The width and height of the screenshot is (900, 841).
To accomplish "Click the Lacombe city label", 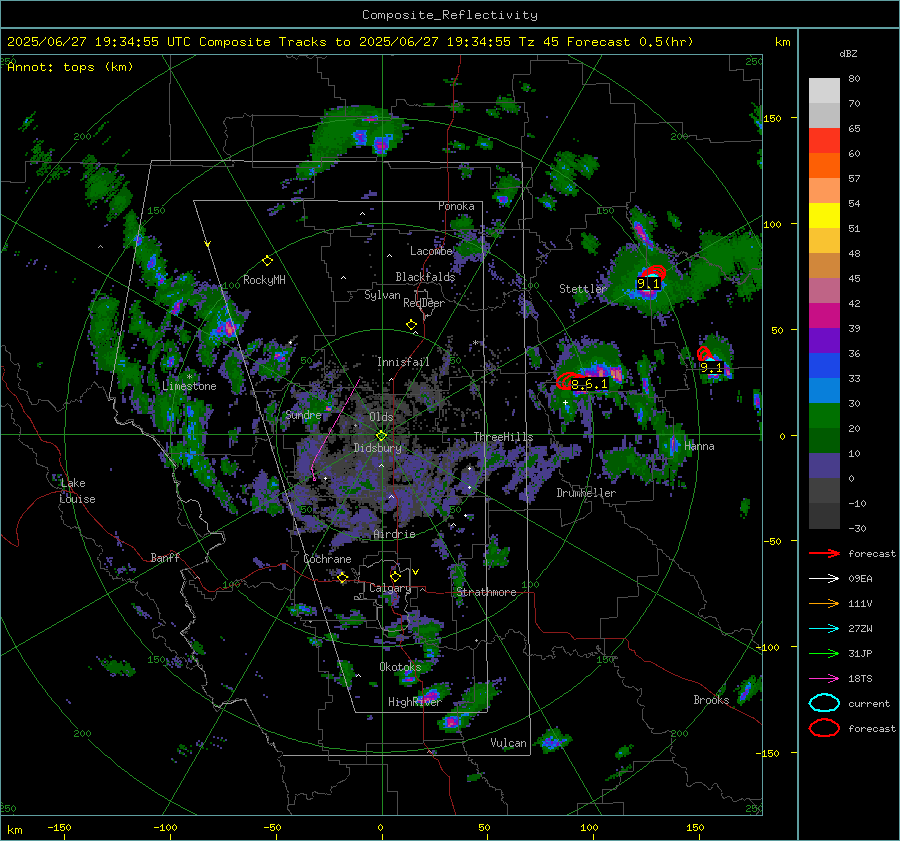I will pos(431,251).
